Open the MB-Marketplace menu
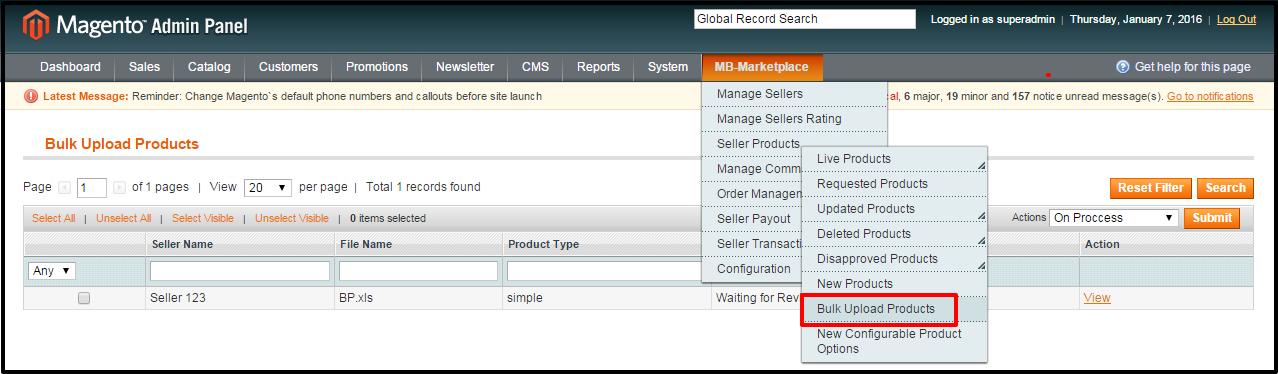The height and width of the screenshot is (374, 1278). 762,67
